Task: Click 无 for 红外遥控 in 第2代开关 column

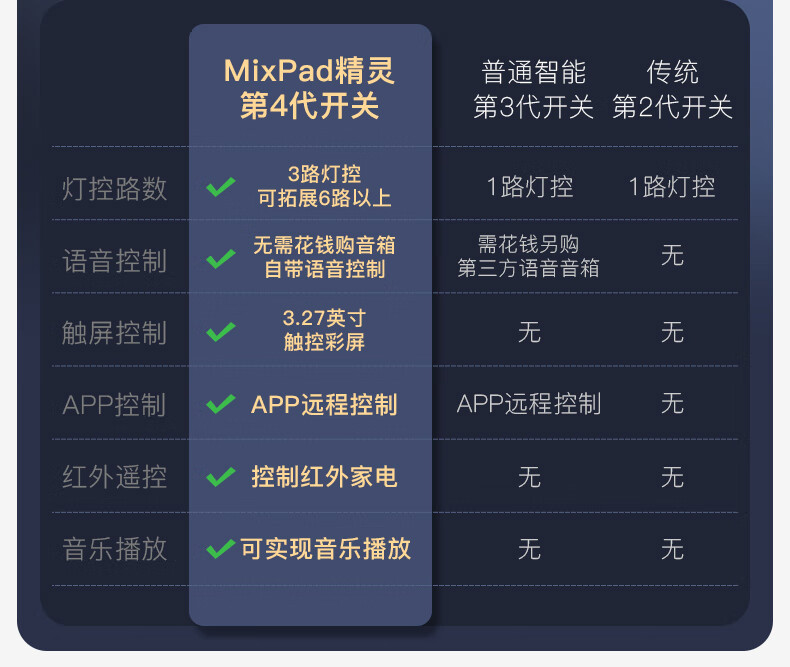Action: (672, 477)
